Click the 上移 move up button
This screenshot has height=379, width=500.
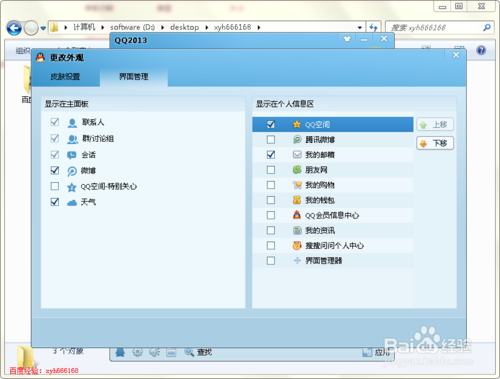435,125
